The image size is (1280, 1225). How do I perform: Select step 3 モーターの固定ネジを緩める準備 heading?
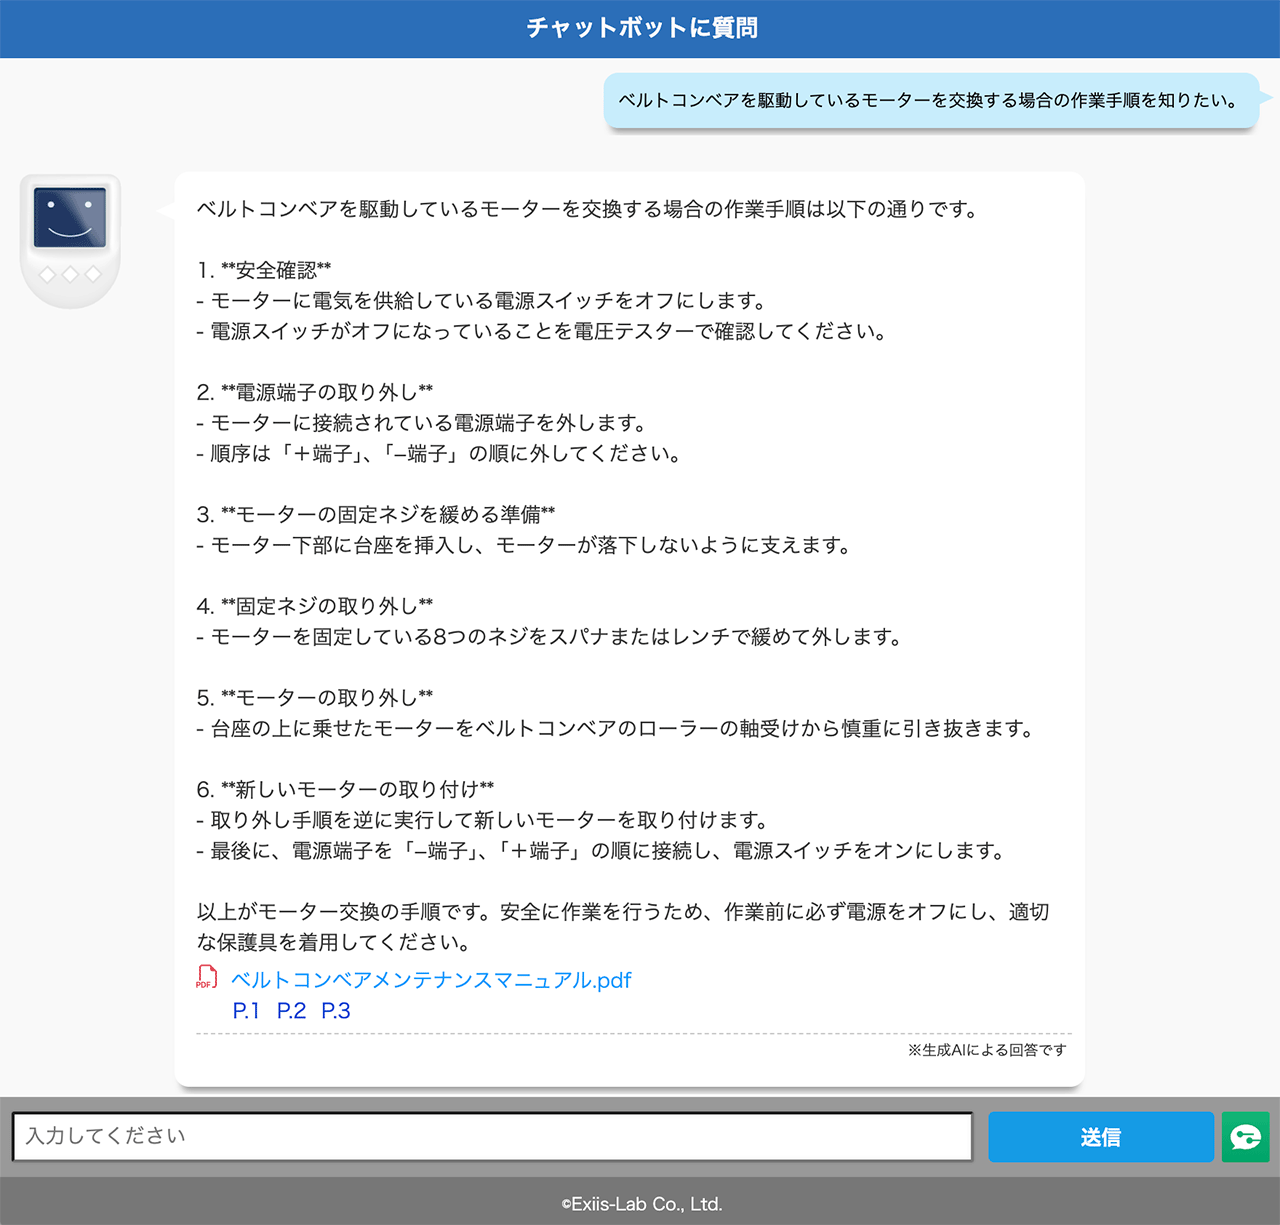click(x=376, y=514)
